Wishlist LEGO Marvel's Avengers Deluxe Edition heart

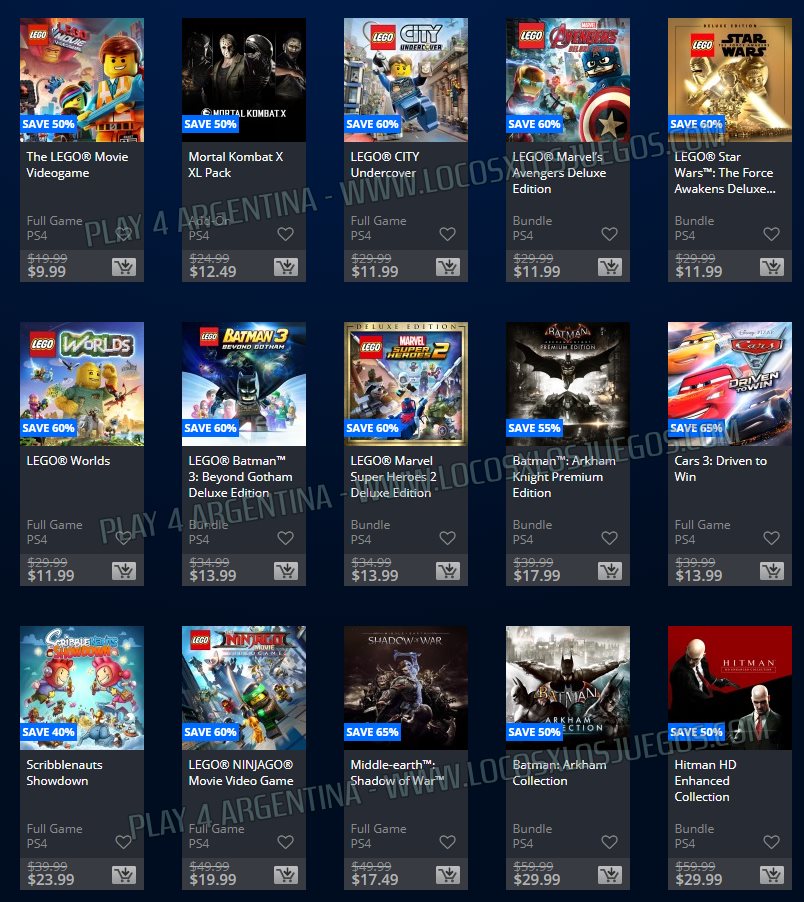click(x=610, y=234)
